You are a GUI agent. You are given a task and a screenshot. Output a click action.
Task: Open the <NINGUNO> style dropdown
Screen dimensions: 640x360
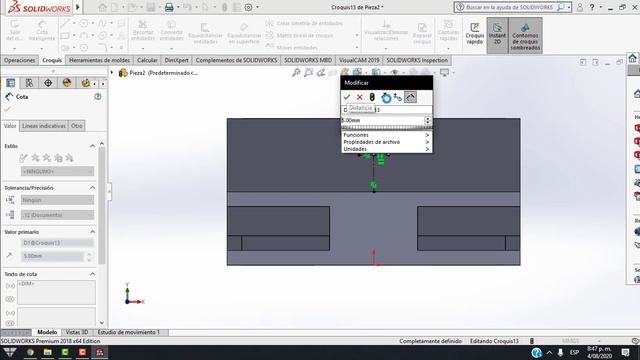(x=57, y=171)
